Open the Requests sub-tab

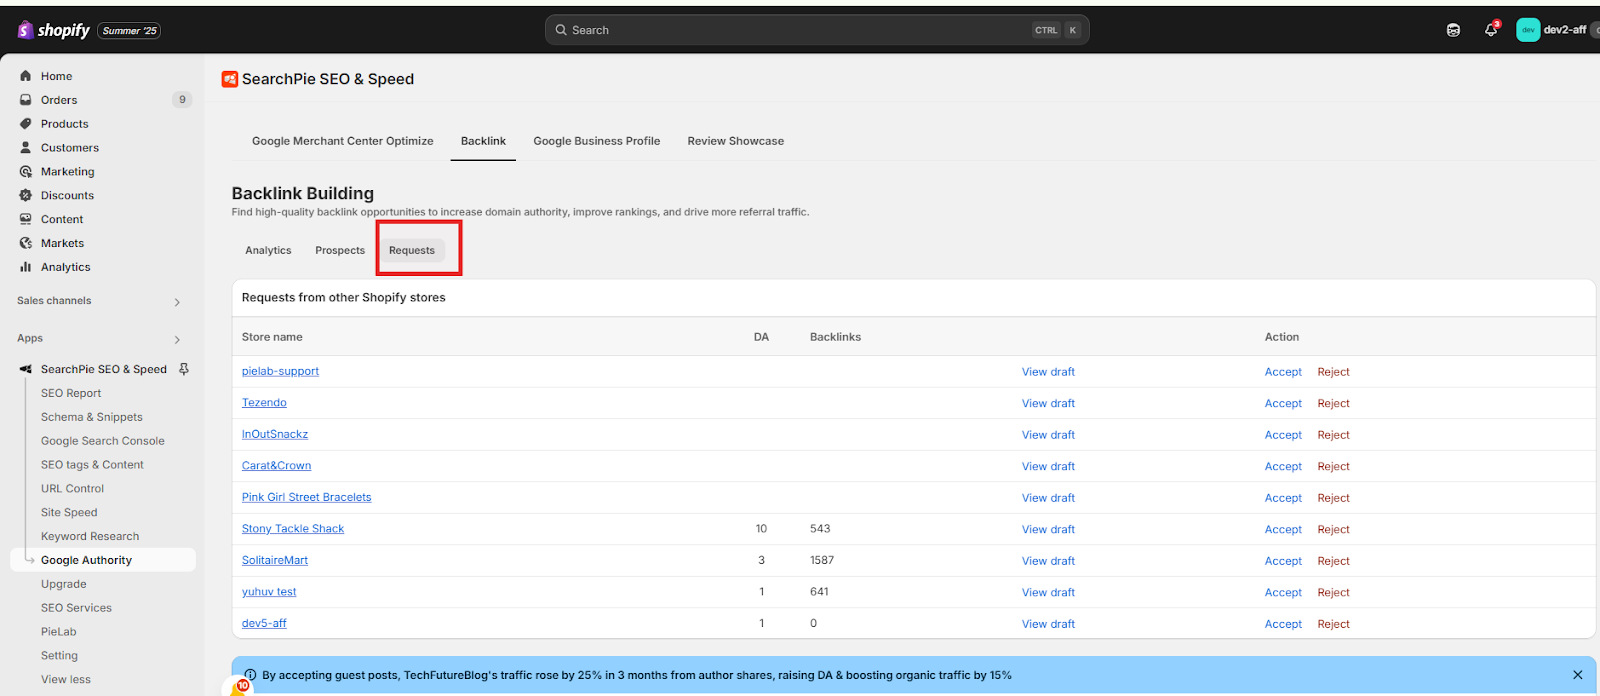point(412,250)
